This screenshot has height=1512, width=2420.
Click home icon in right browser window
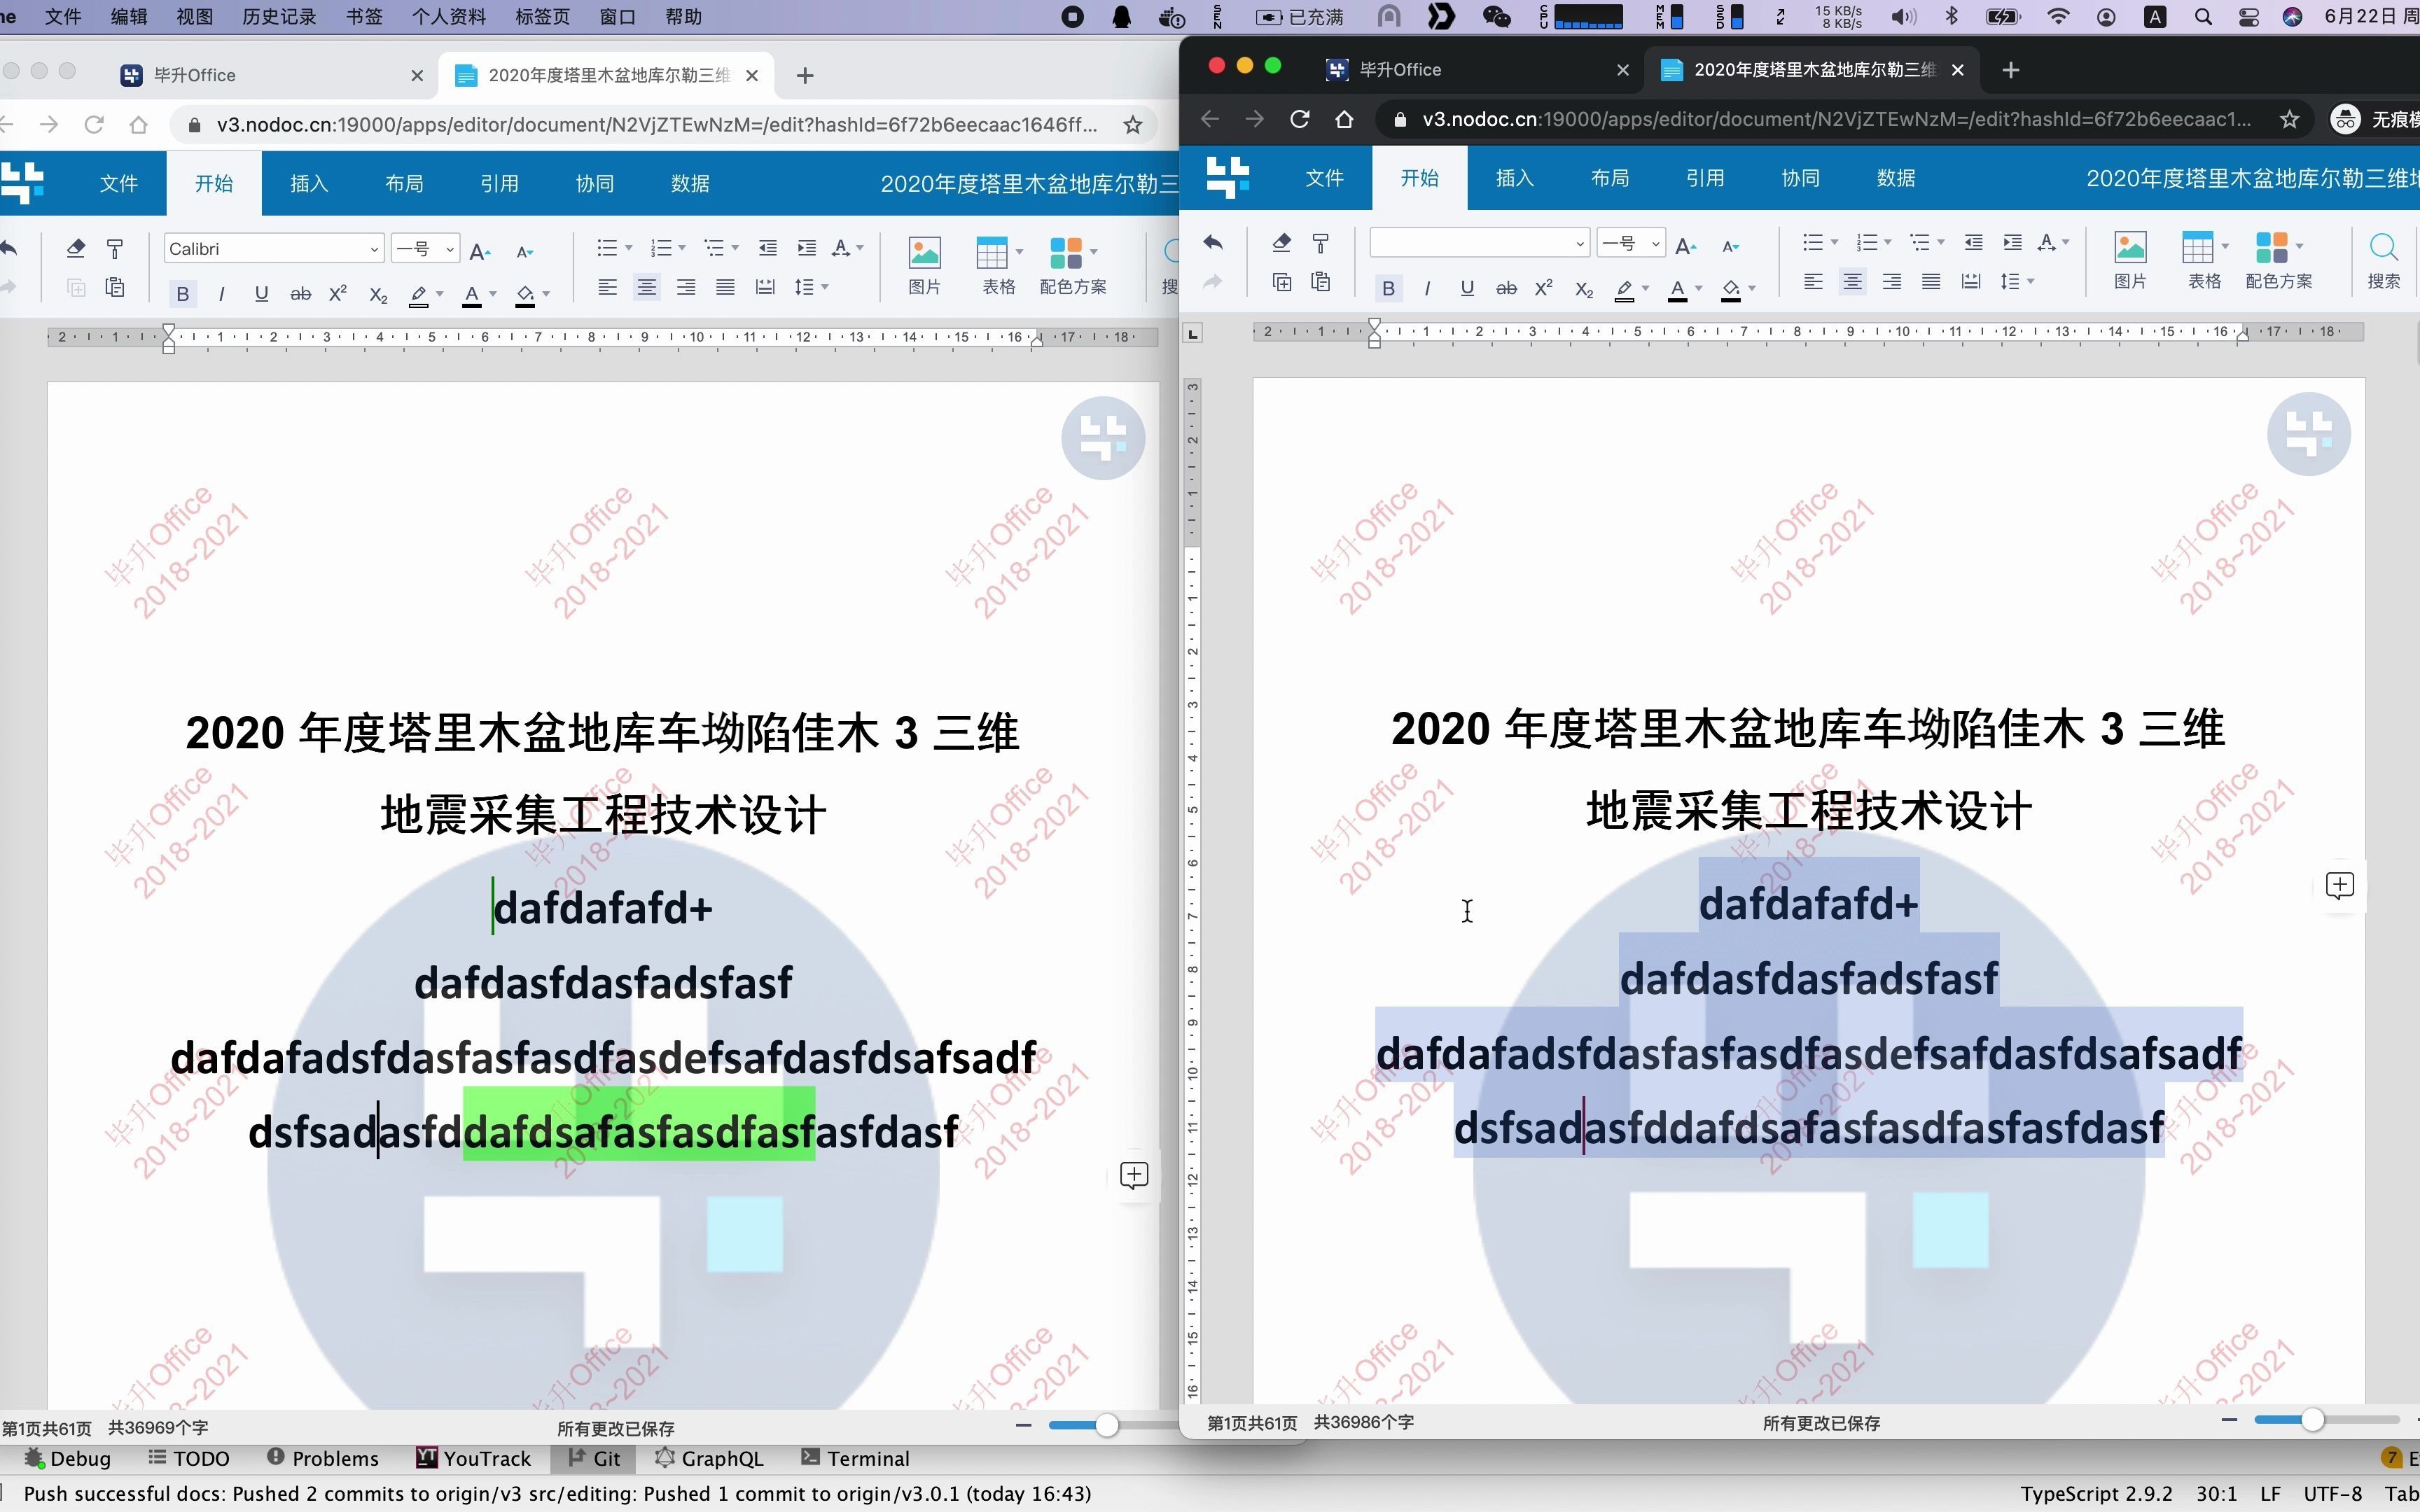[1345, 119]
